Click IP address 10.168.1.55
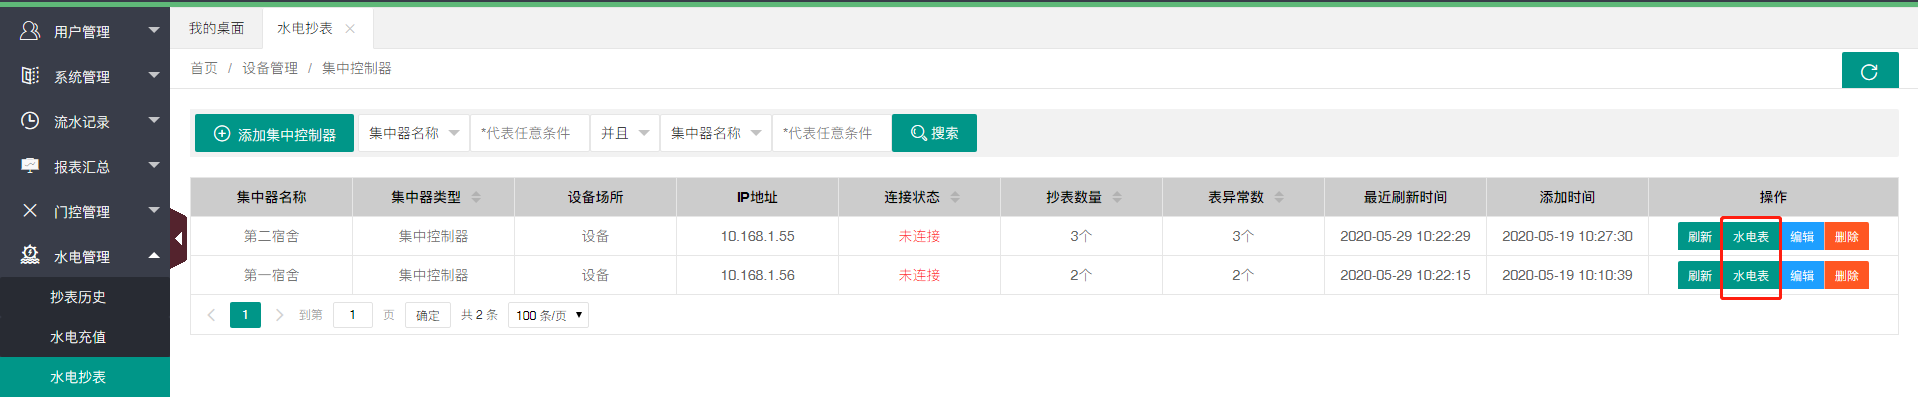 pyautogui.click(x=758, y=236)
